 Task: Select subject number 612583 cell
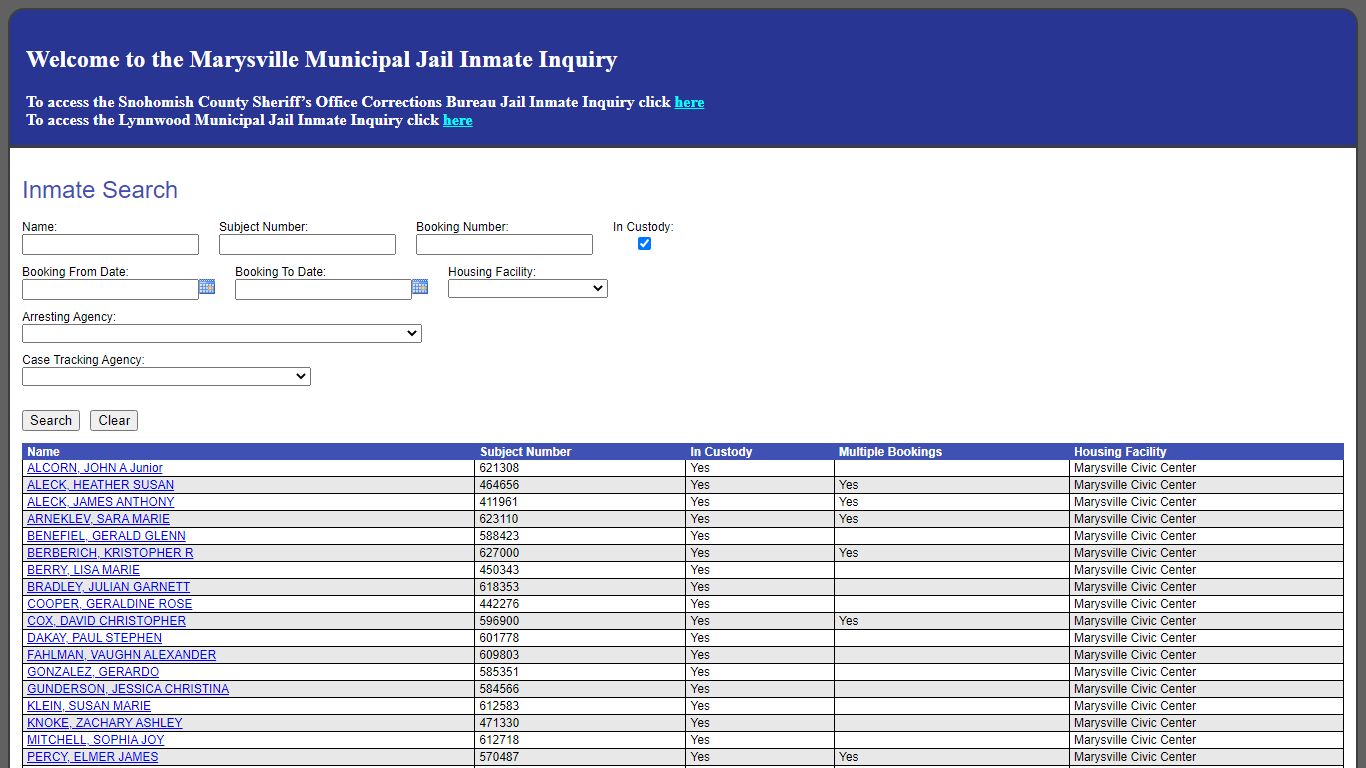coord(581,706)
